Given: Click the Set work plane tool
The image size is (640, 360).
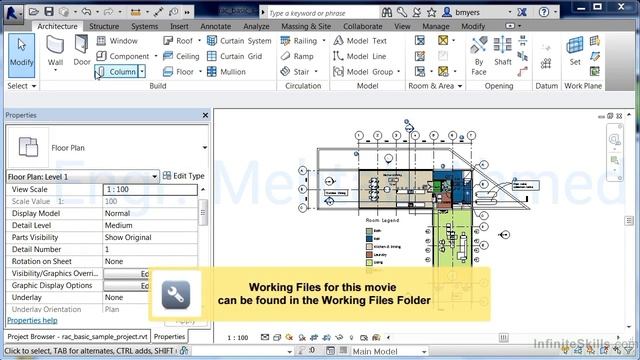Looking at the screenshot, I should click(575, 51).
